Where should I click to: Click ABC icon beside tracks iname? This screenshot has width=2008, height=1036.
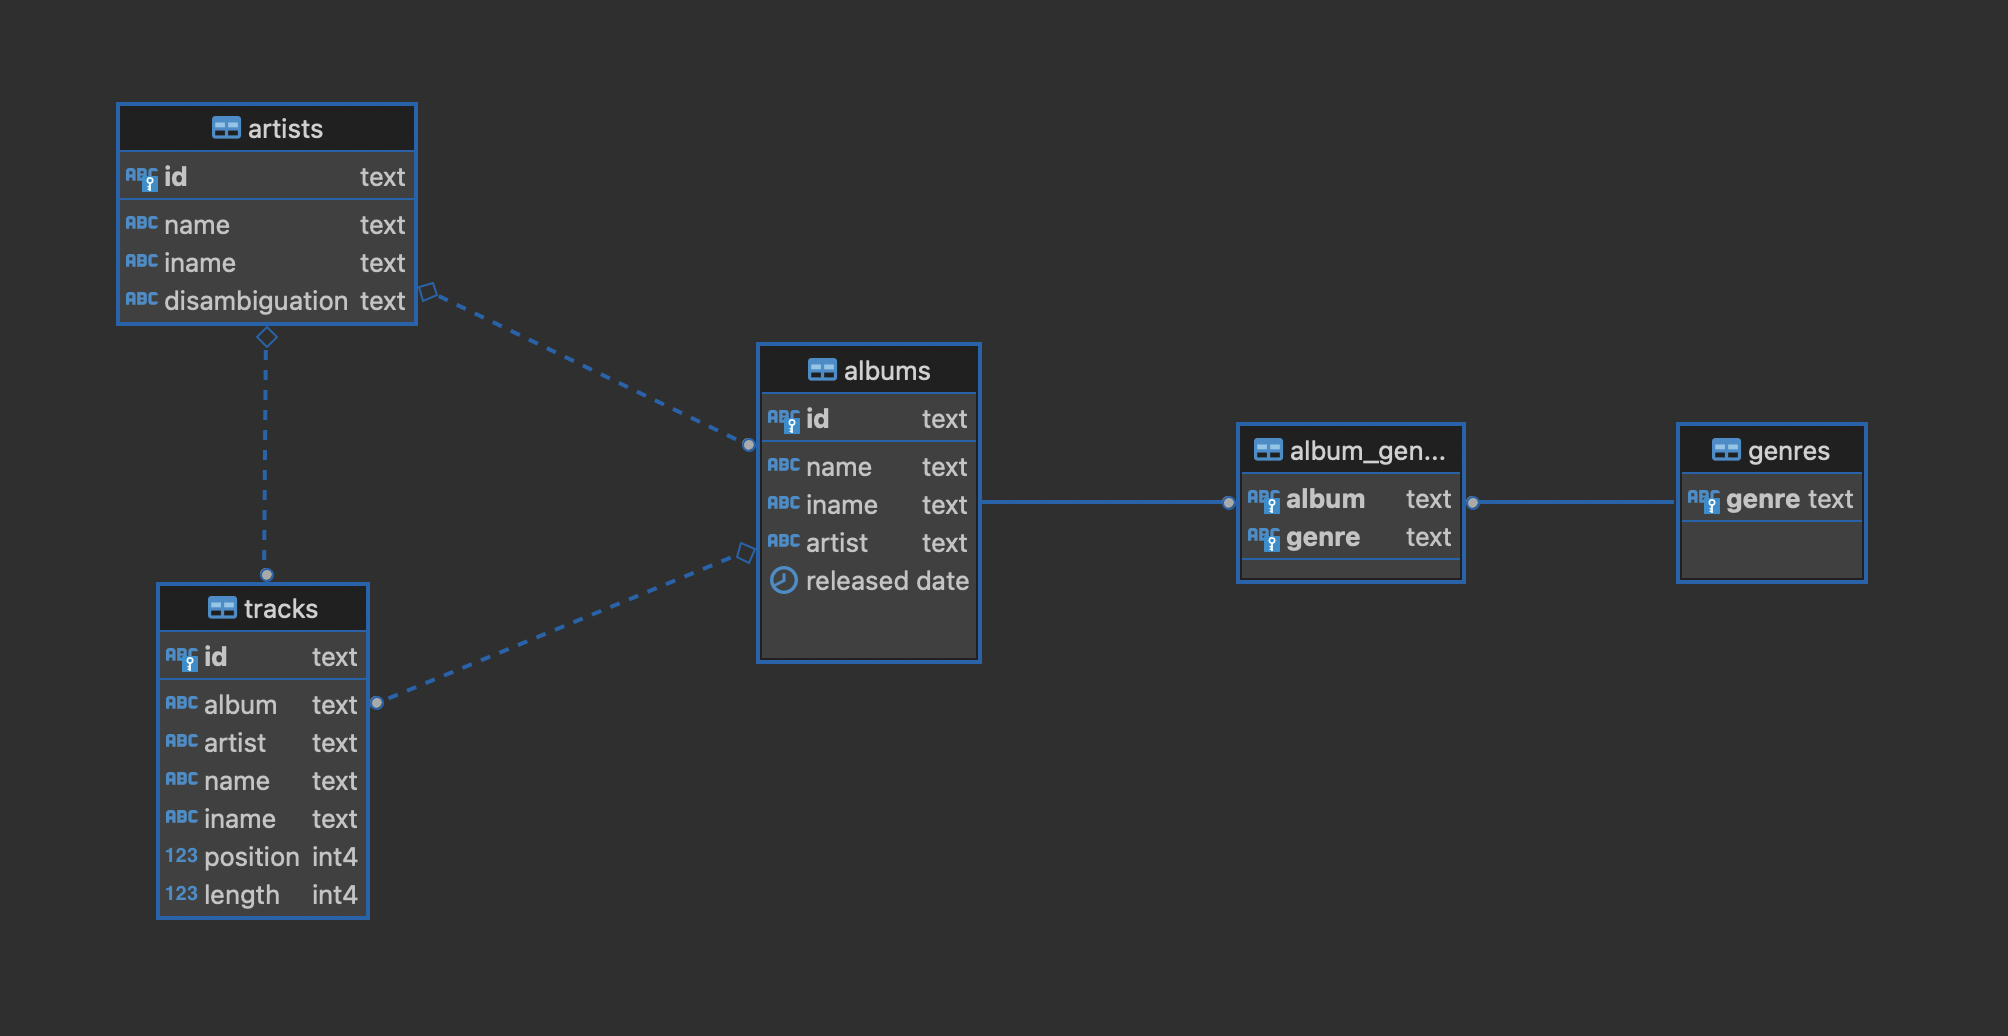click(x=181, y=817)
